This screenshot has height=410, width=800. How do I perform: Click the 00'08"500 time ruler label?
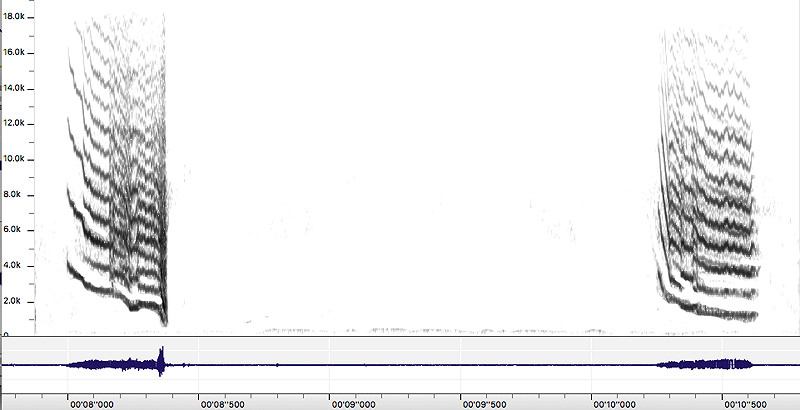coord(220,404)
